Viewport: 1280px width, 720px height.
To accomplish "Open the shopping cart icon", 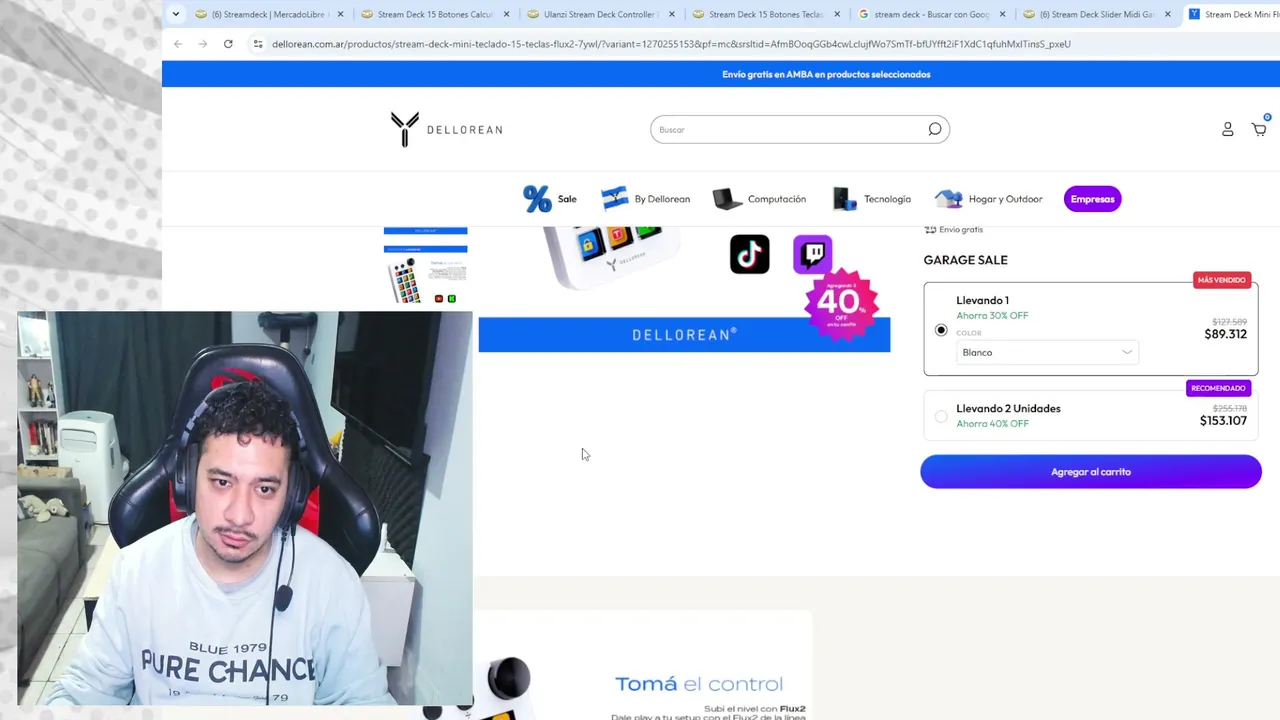I will (1259, 129).
